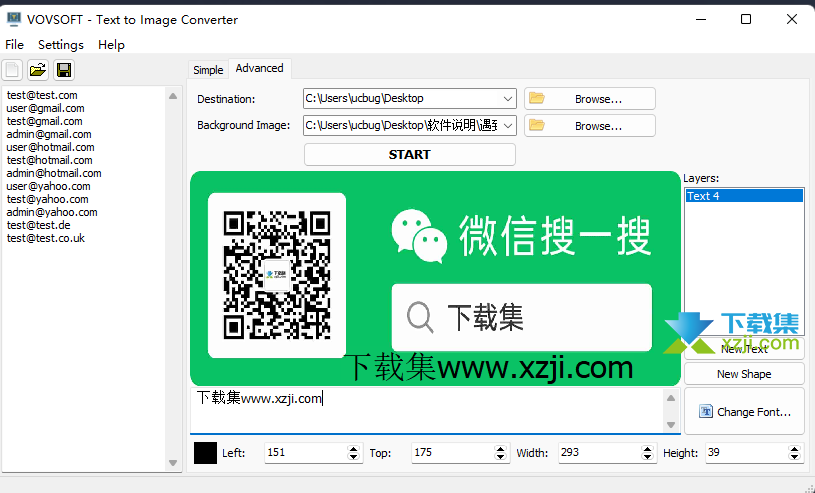Image resolution: width=815 pixels, height=493 pixels.
Task: Expand the Destination path dropdown
Action: pyautogui.click(x=508, y=98)
